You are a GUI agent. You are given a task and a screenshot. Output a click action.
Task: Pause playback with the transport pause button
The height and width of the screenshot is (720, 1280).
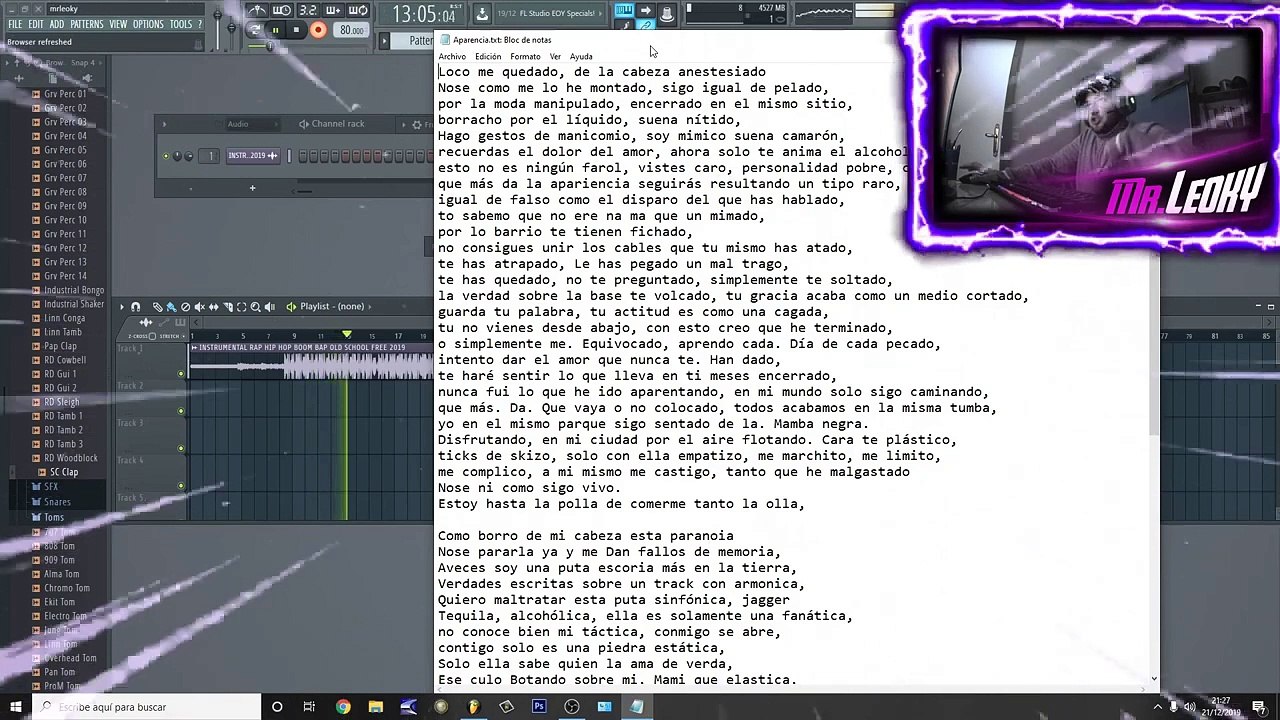[276, 30]
